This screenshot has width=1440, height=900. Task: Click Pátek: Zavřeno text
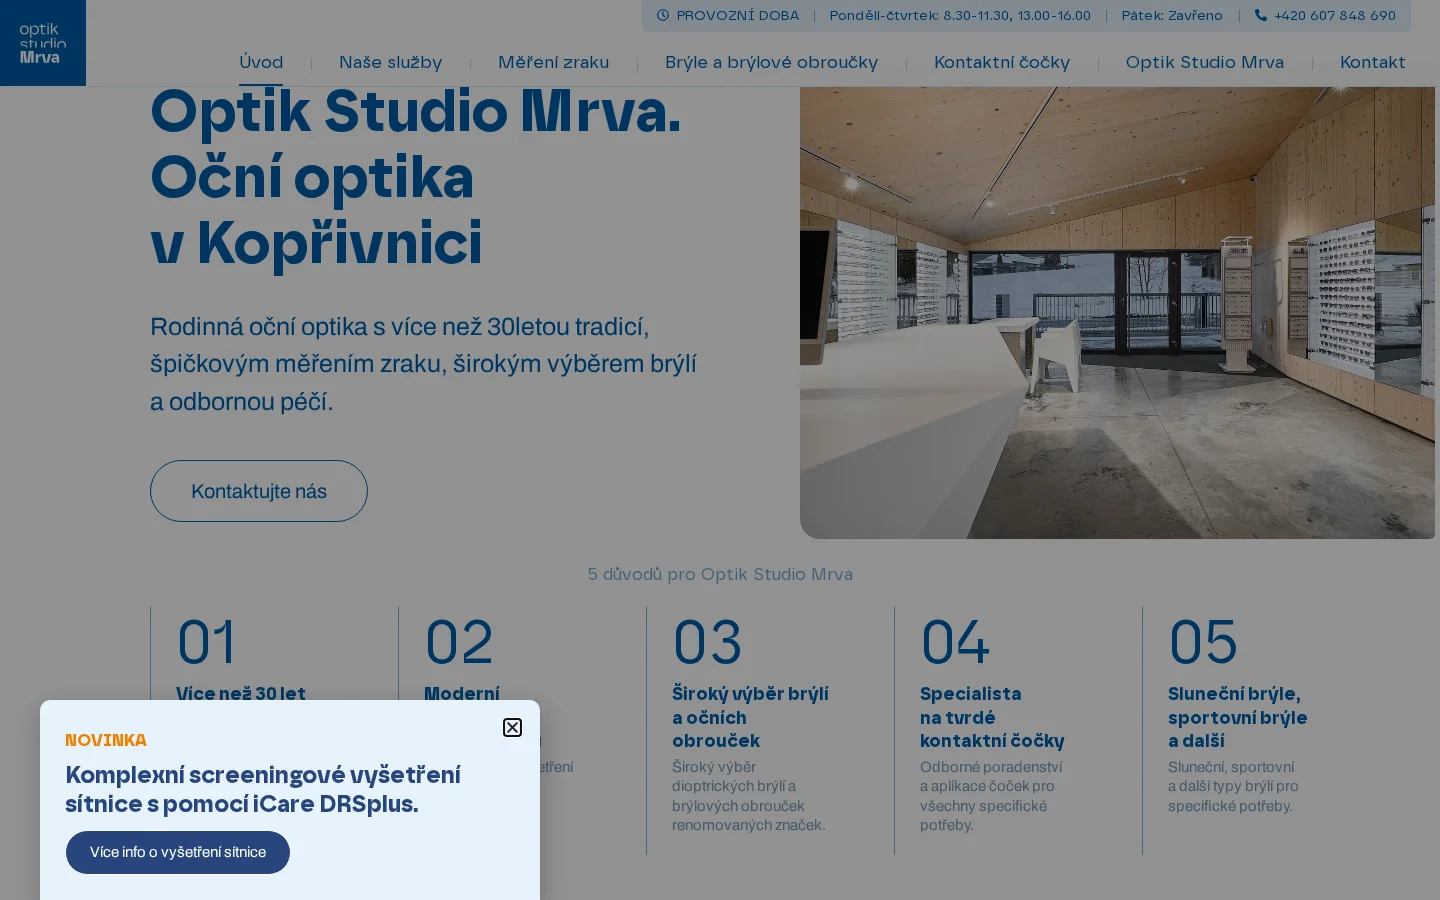1172,15
